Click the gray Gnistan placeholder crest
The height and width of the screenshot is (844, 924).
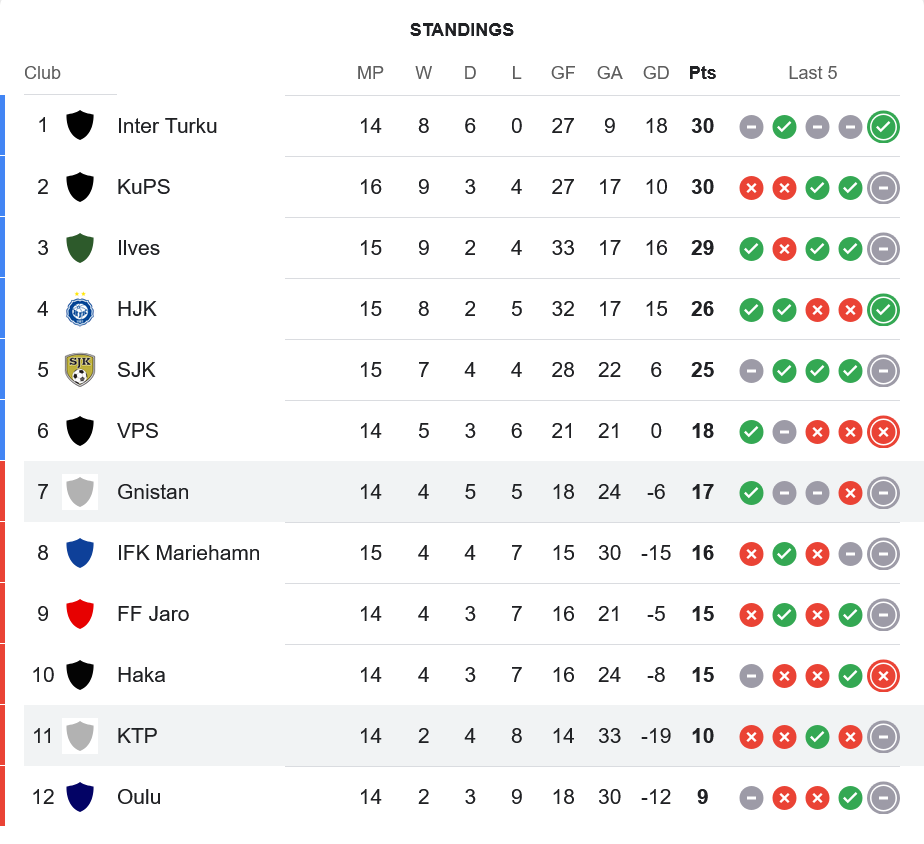pyautogui.click(x=80, y=492)
